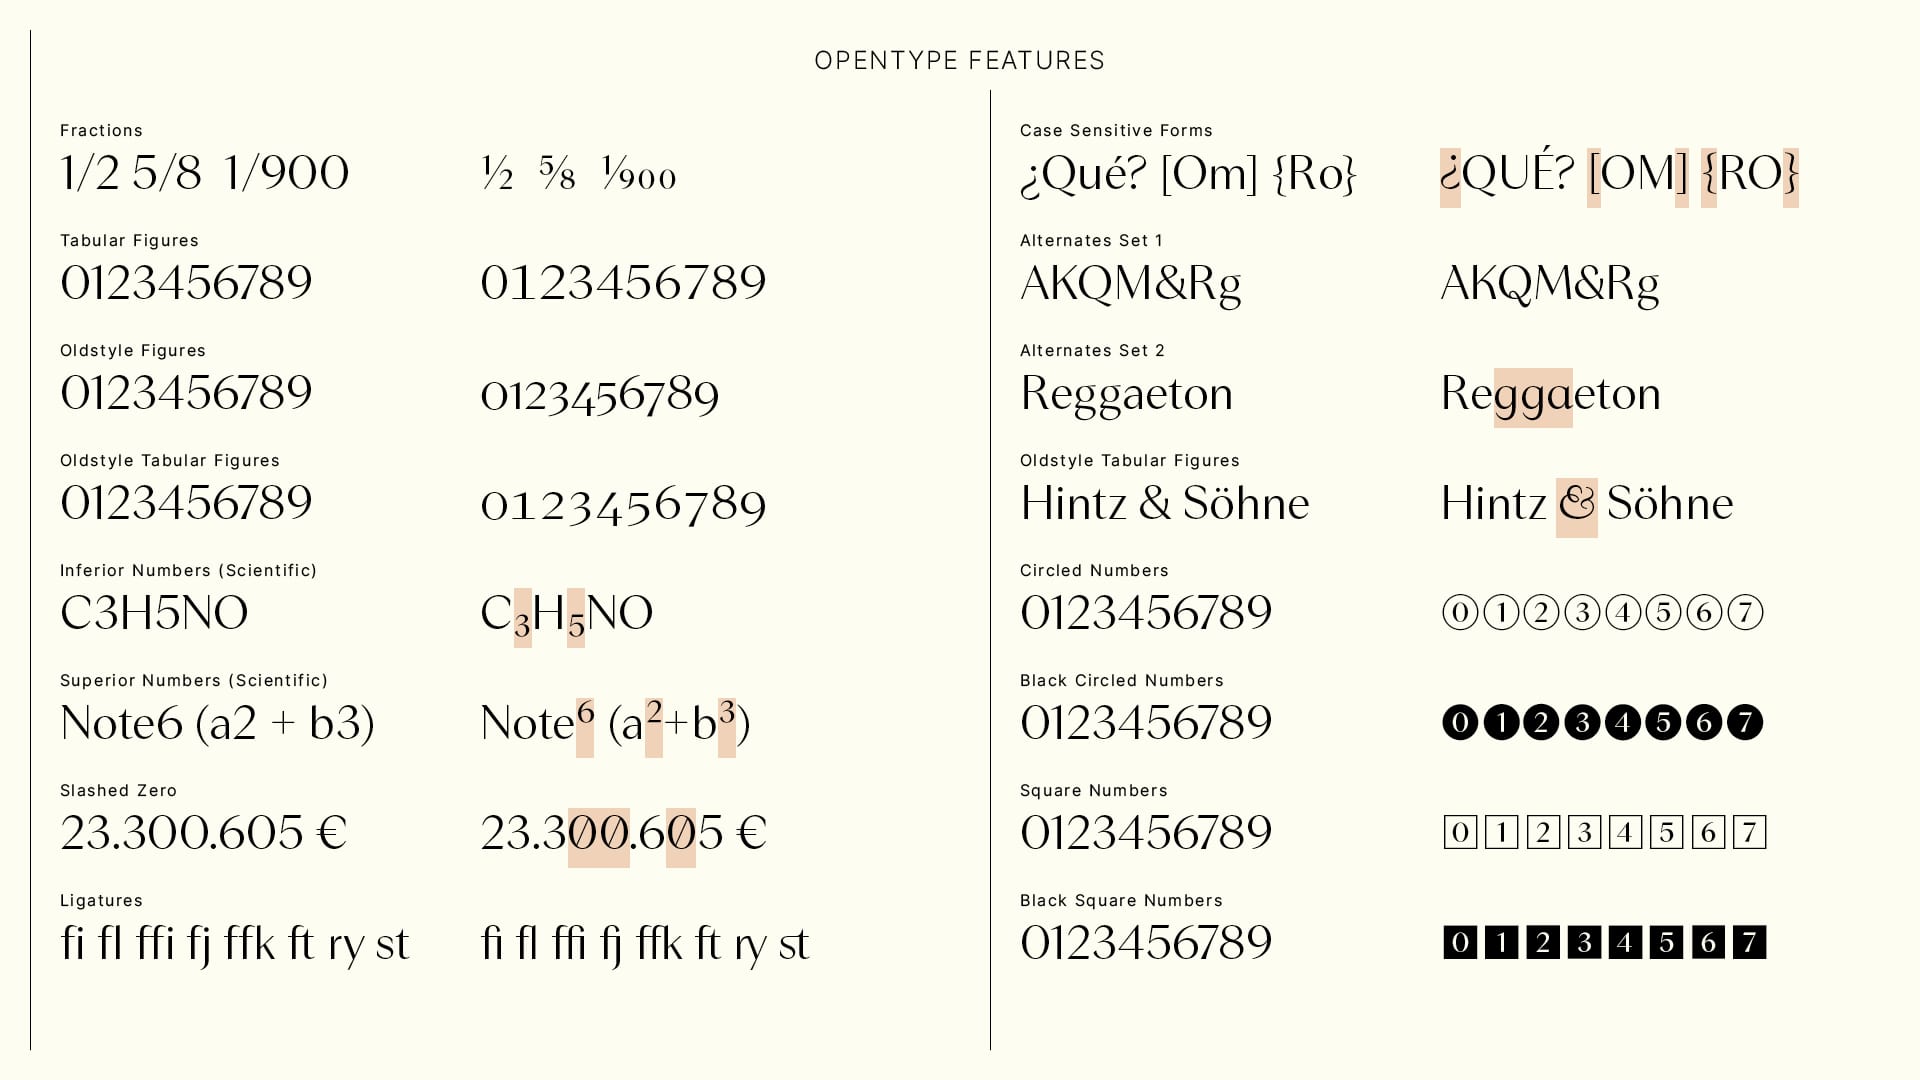Screen dimensions: 1920x1080
Task: Click the Alternates Set 2 label
Action: [1092, 351]
